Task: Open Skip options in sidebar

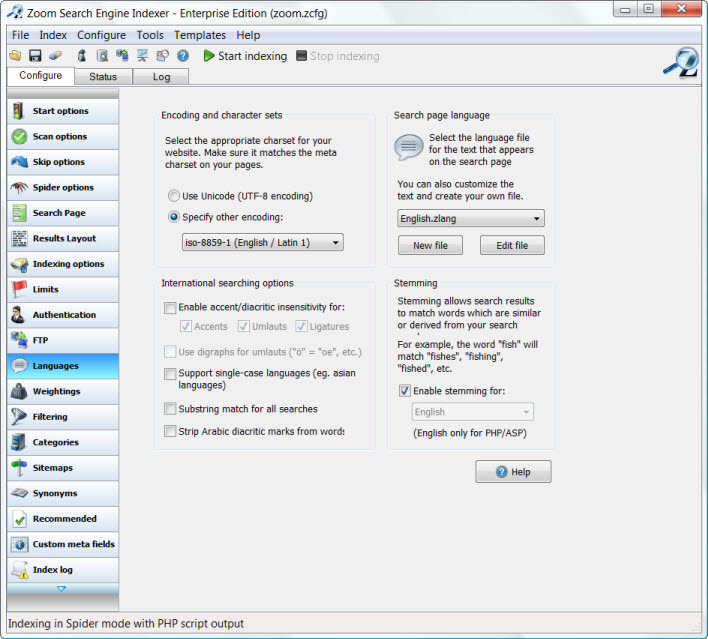Action: (63, 162)
